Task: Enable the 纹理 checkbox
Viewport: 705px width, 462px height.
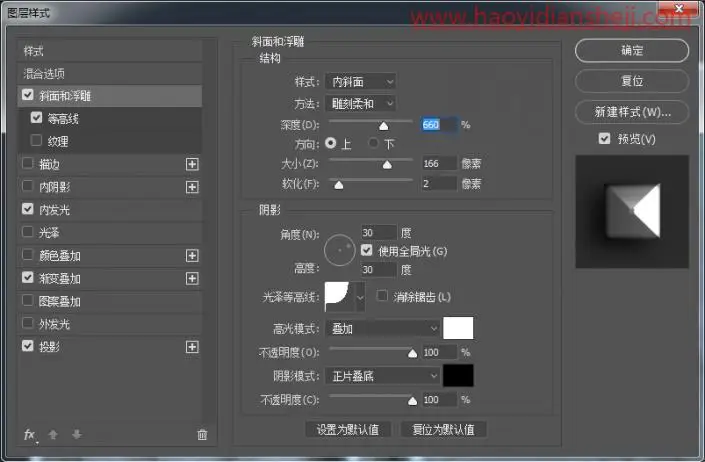Action: [x=36, y=140]
